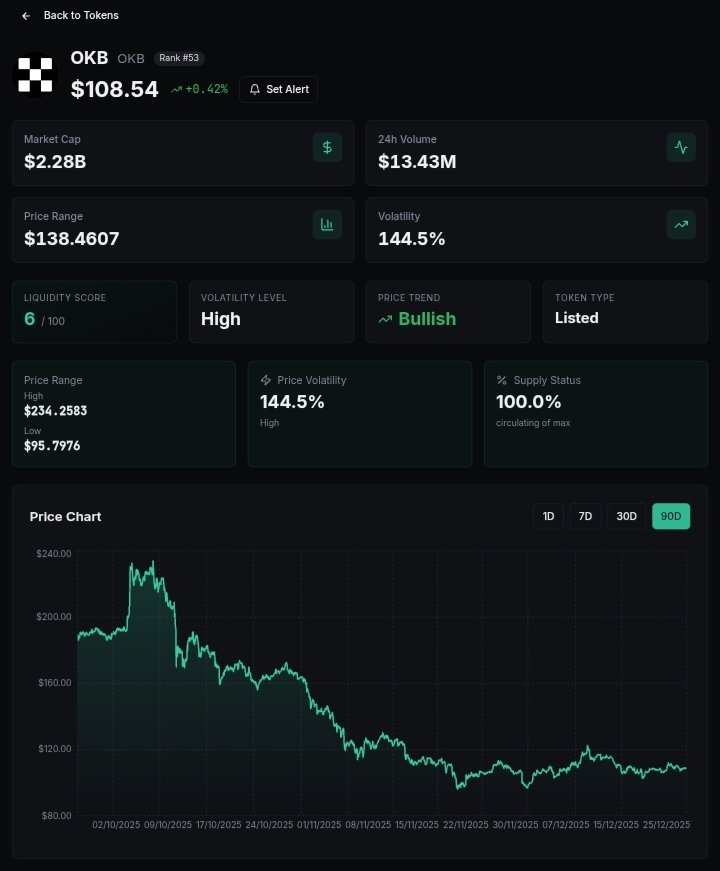720x871 pixels.
Task: Click the lightning Price Volatility icon
Action: [266, 380]
